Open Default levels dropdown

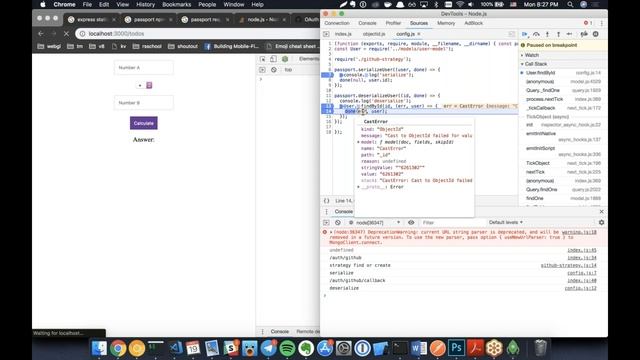tap(506, 222)
